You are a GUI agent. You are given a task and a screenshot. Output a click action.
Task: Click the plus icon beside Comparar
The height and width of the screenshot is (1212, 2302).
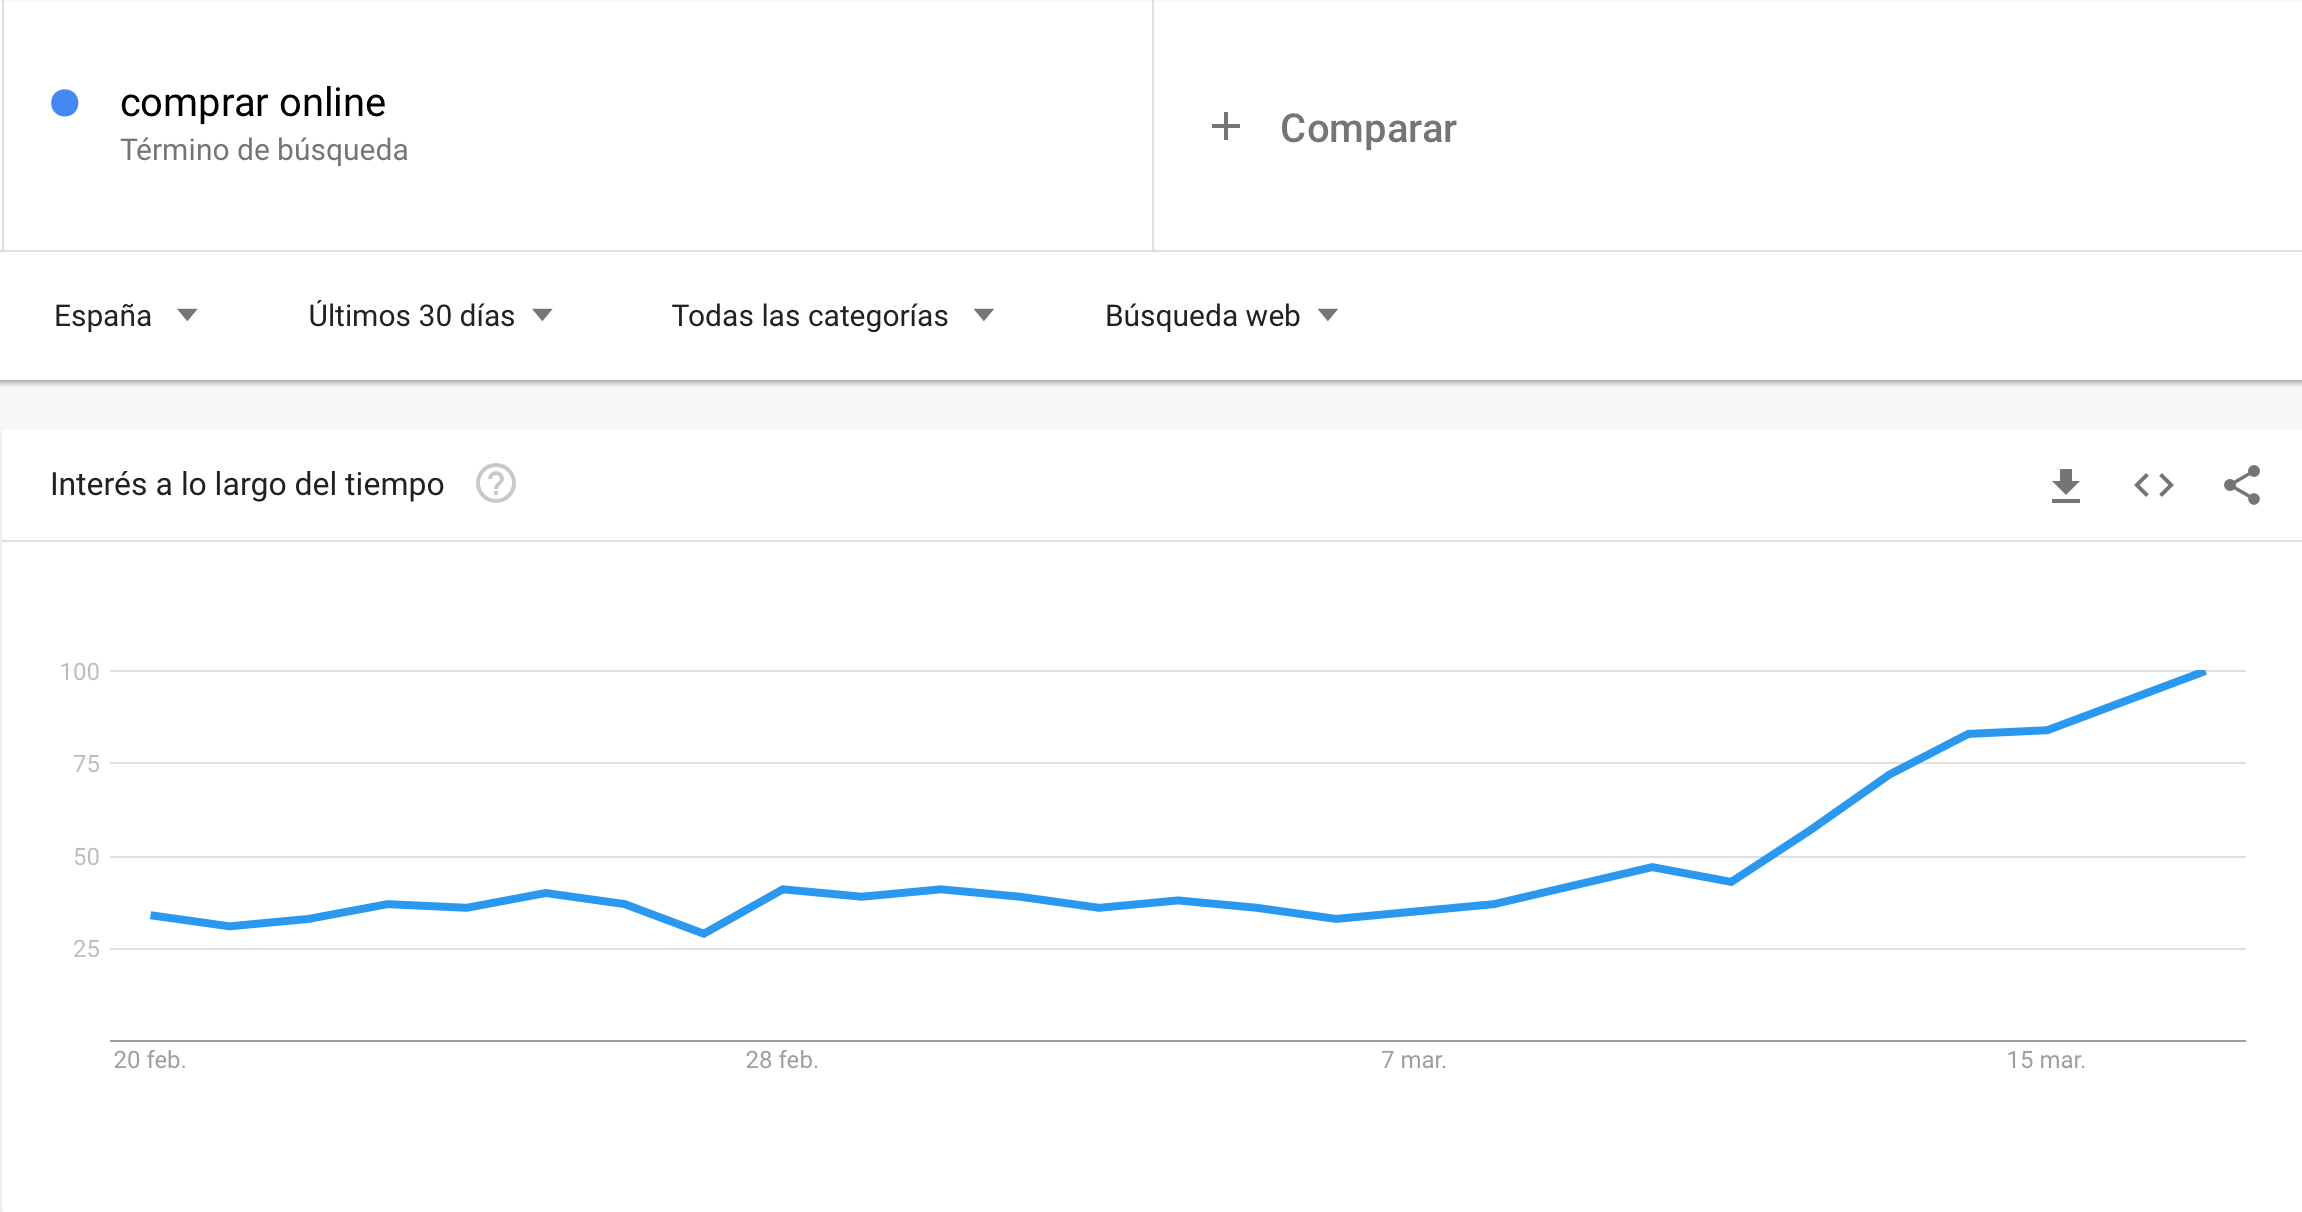[1225, 127]
